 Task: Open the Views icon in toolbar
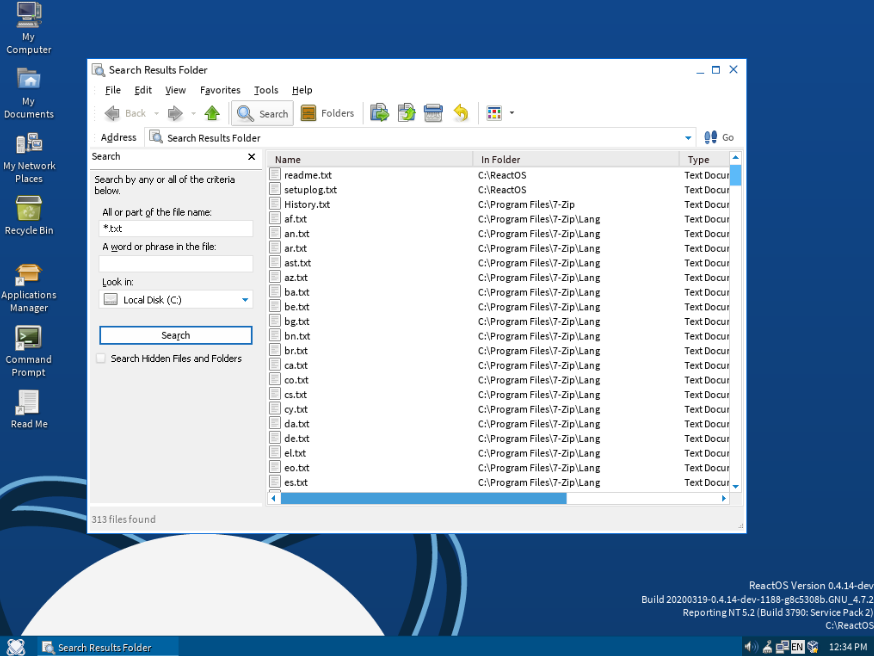coord(494,113)
